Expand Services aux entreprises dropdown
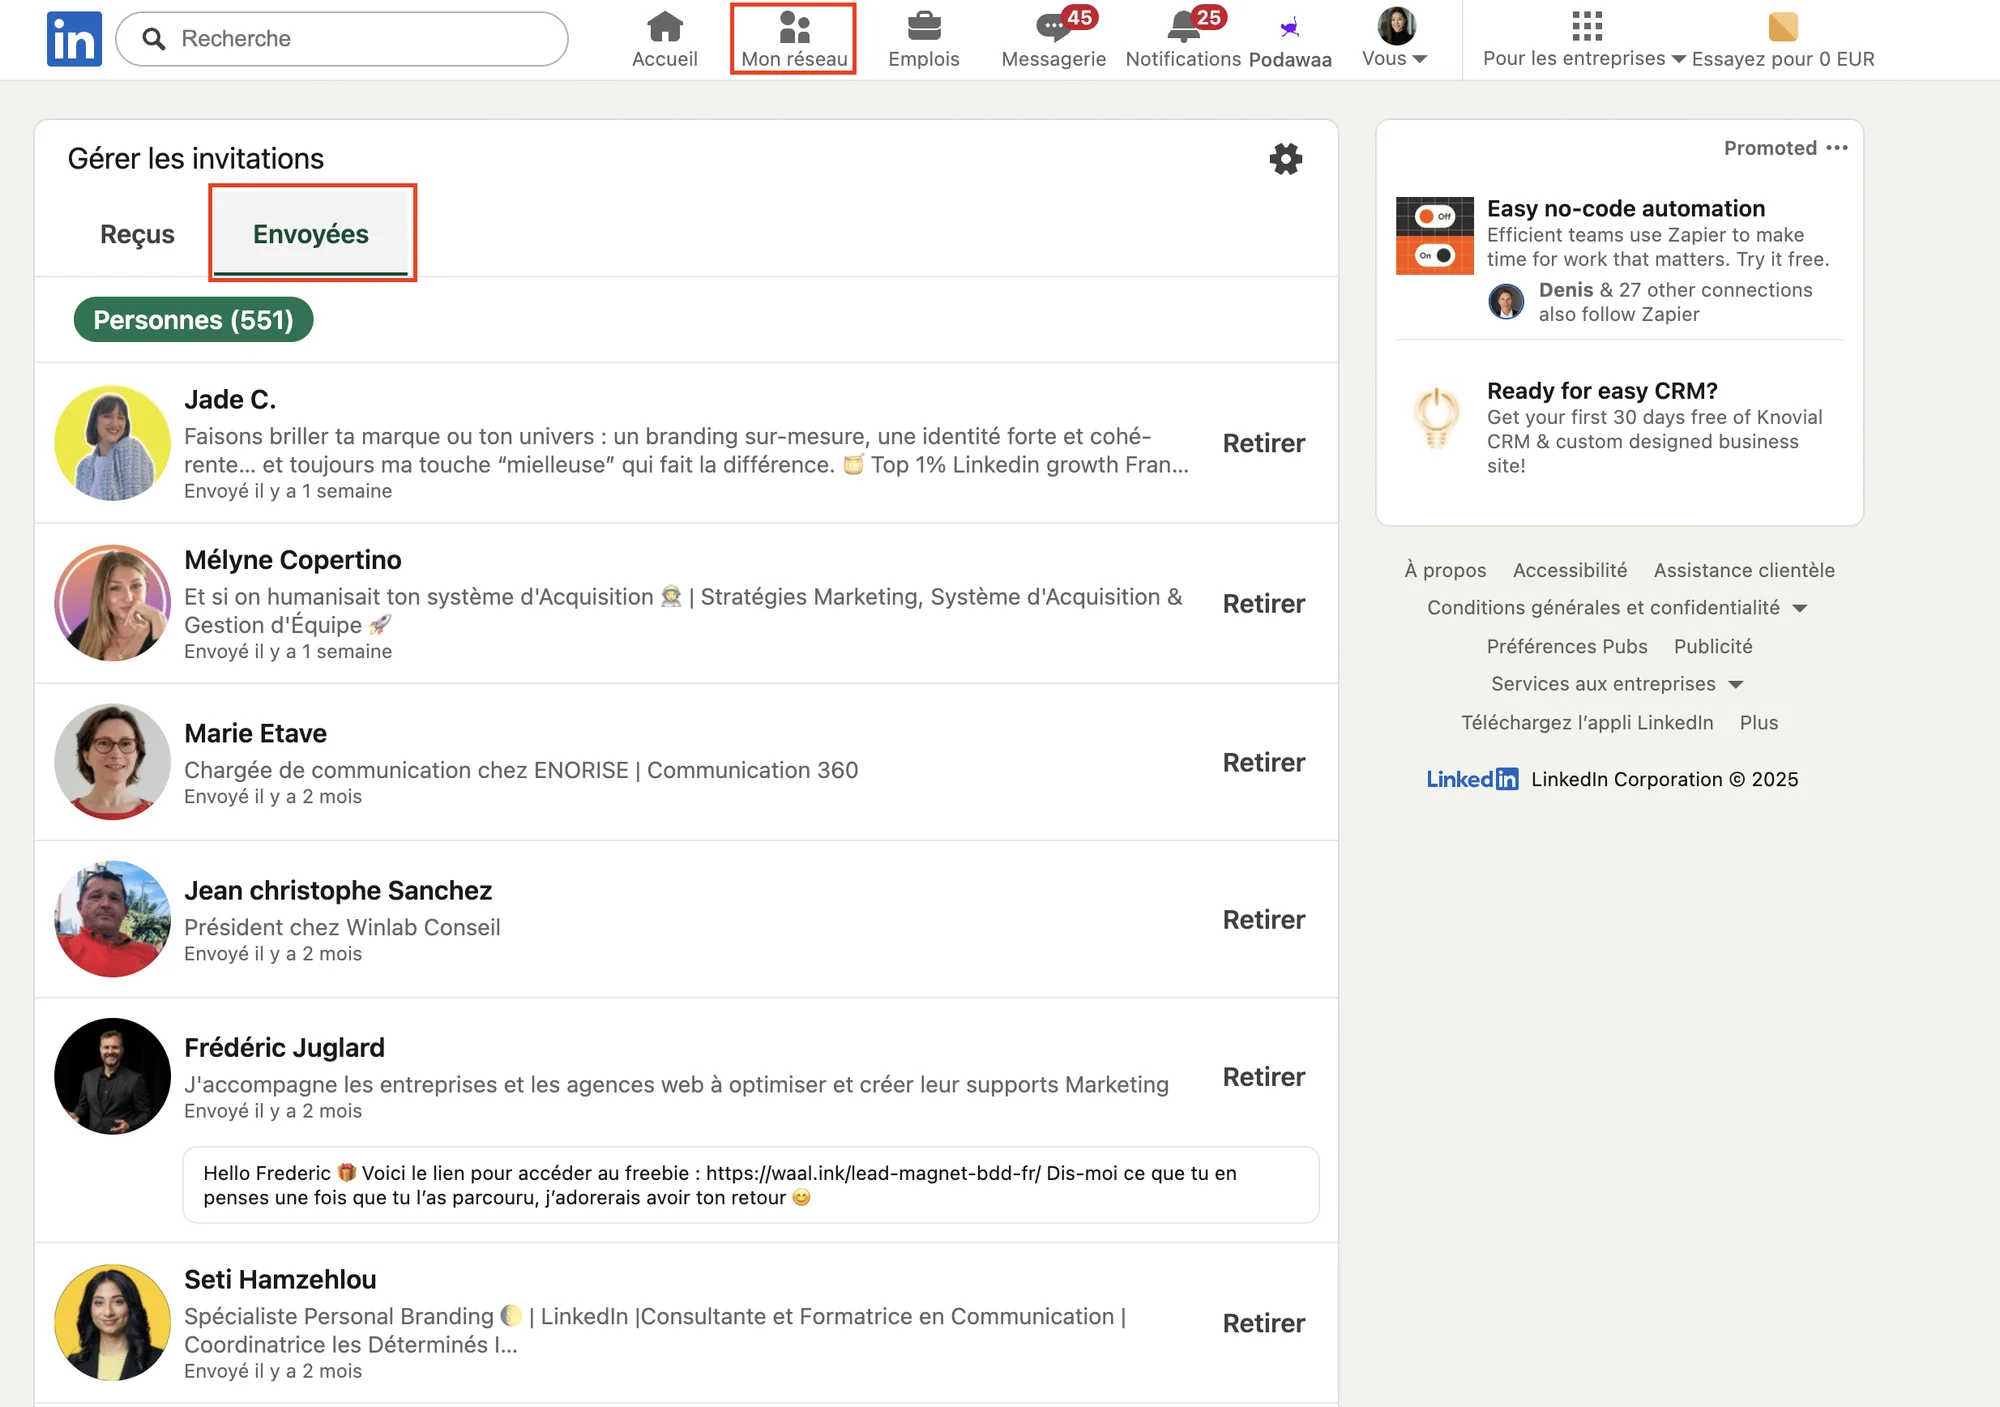This screenshot has width=2000, height=1407. 1617,684
